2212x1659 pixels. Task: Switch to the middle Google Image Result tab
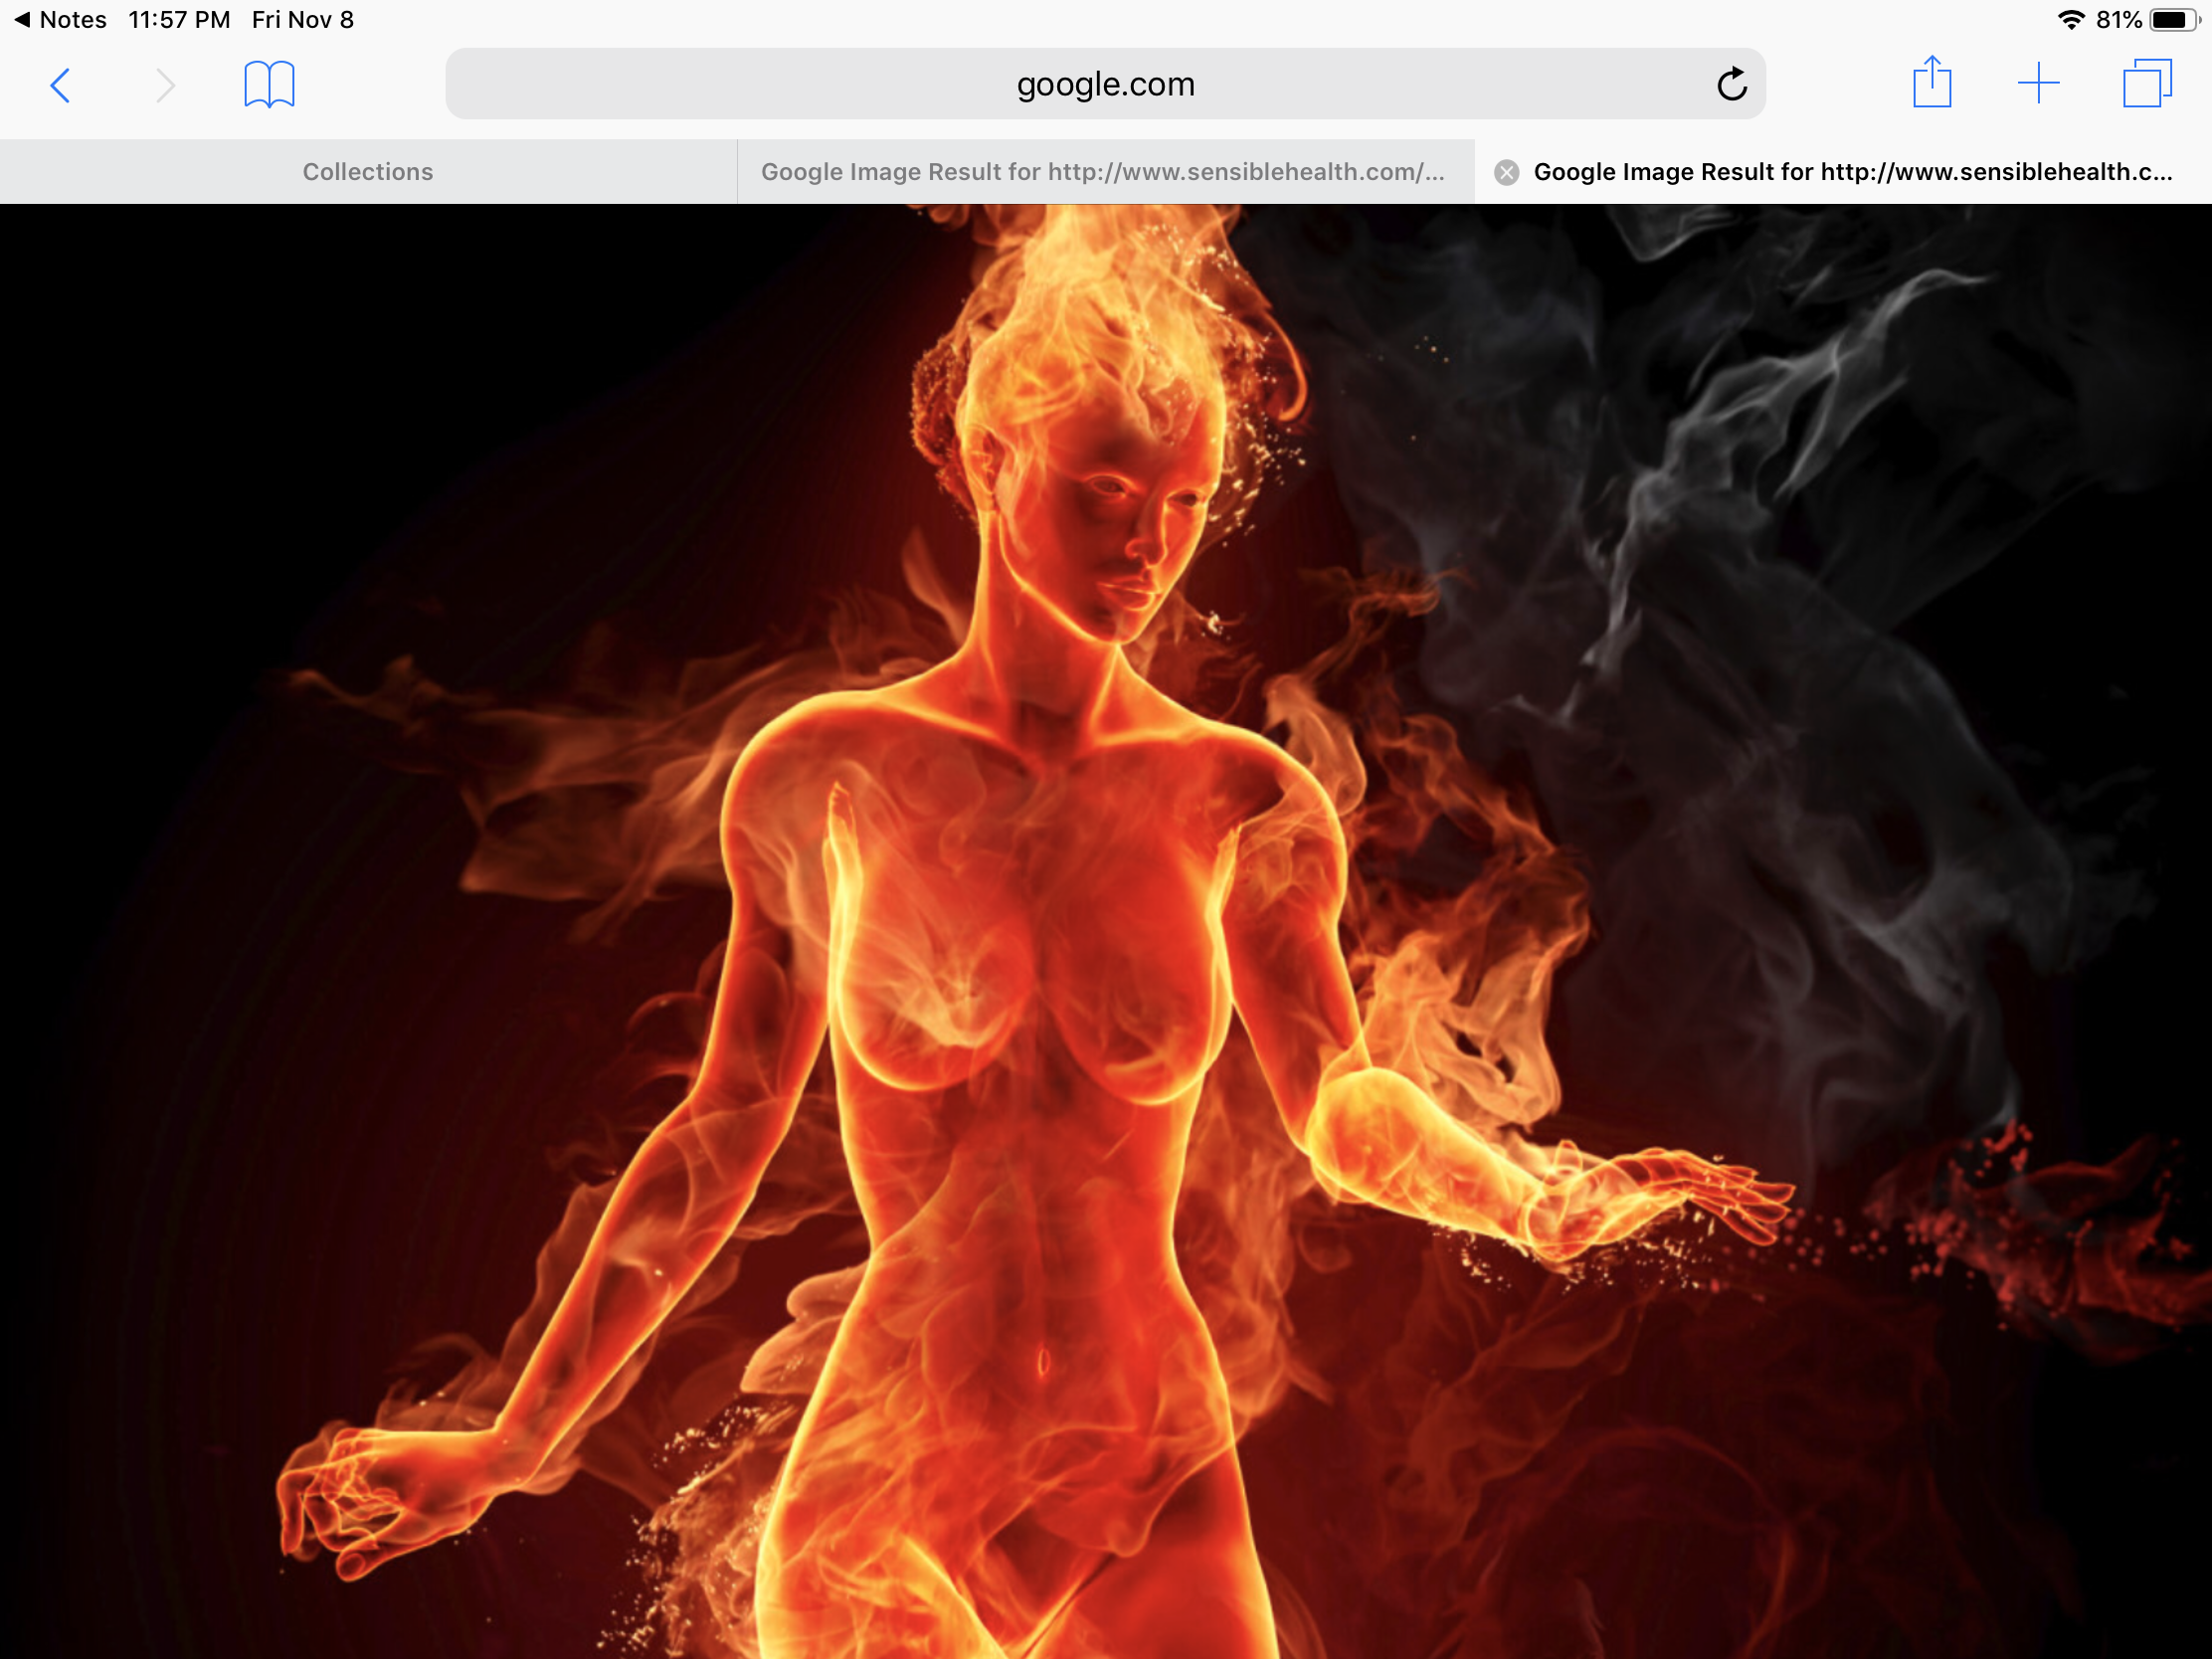1103,172
